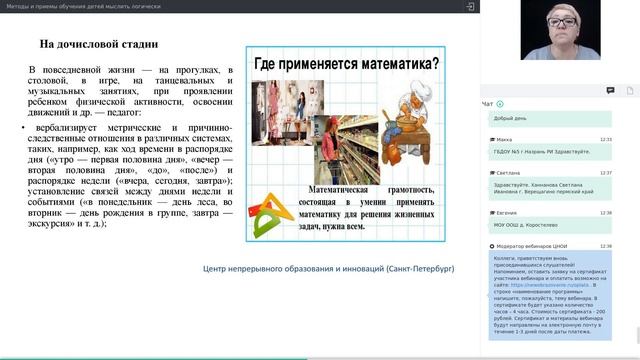Click the webinar progress bar at the bottom
The height and width of the screenshot is (360, 640).
click(x=320, y=359)
